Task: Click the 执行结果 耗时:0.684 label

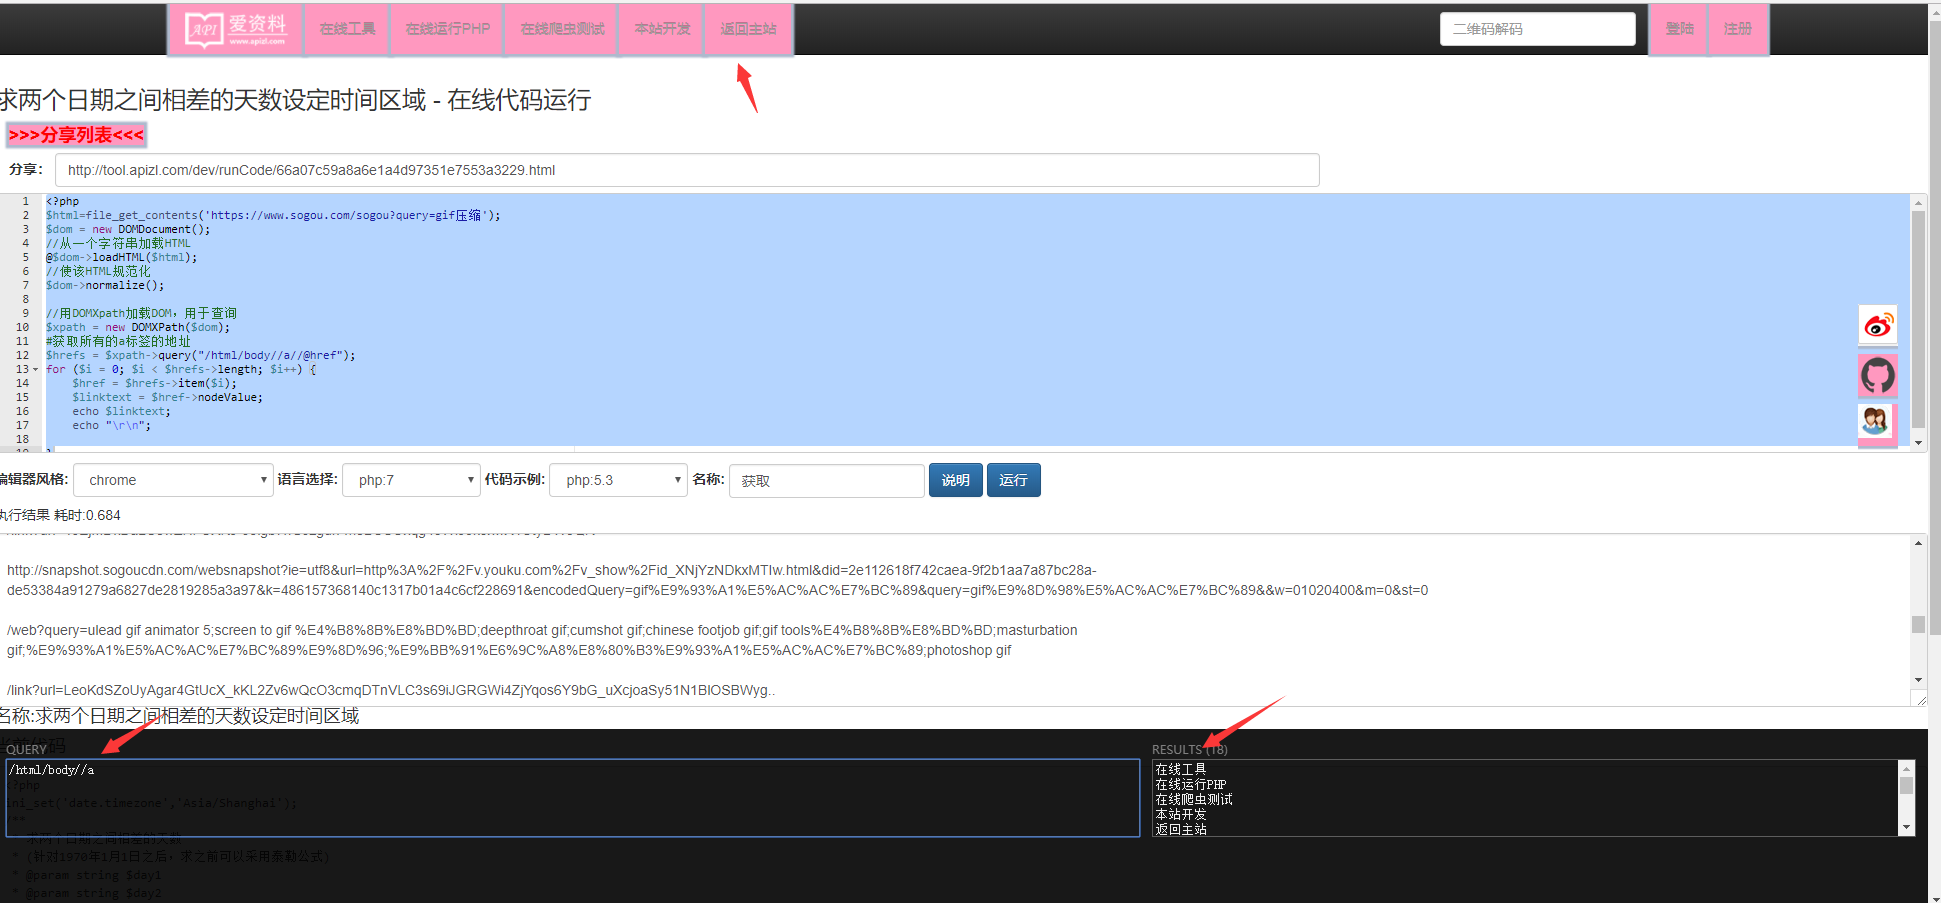Action: (x=60, y=515)
